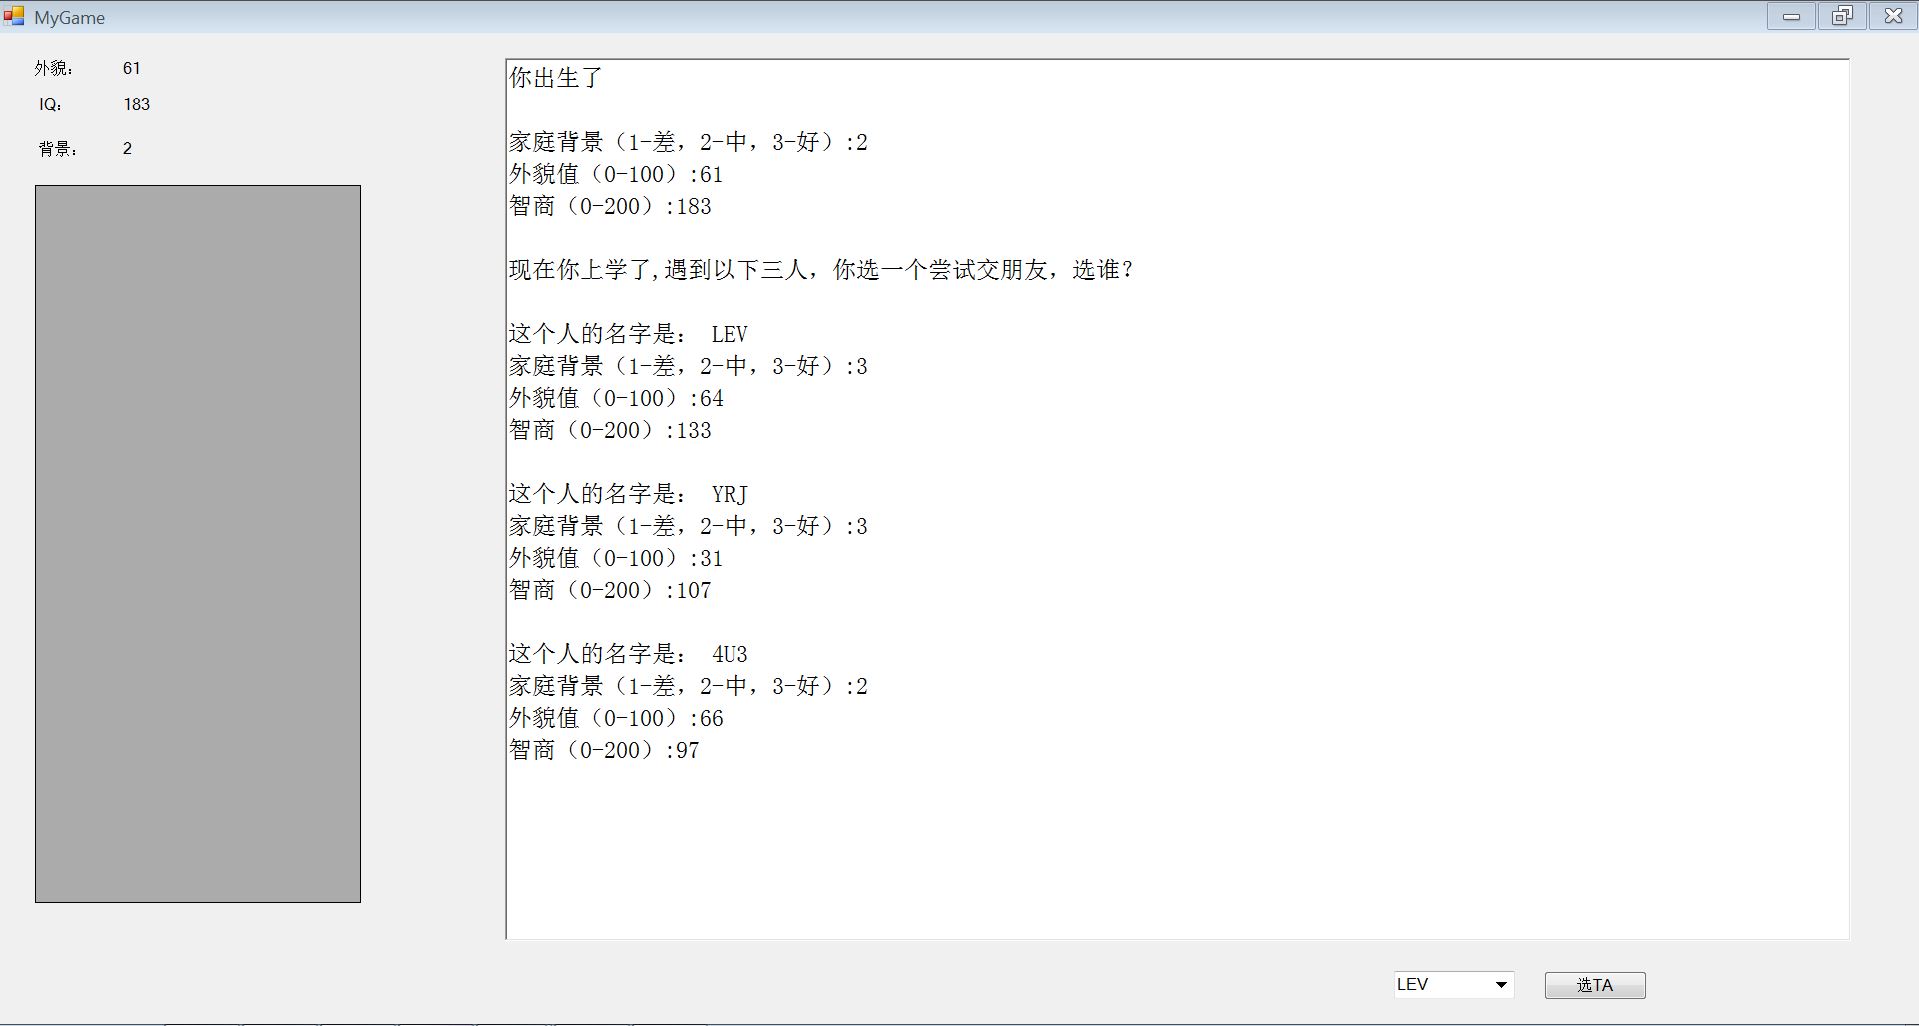Minimize the MyGame window
The height and width of the screenshot is (1026, 1919).
1791,16
